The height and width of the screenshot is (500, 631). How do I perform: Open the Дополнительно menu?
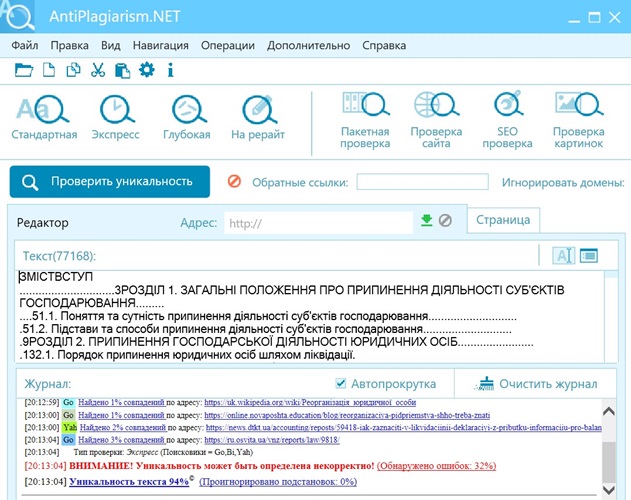click(308, 45)
